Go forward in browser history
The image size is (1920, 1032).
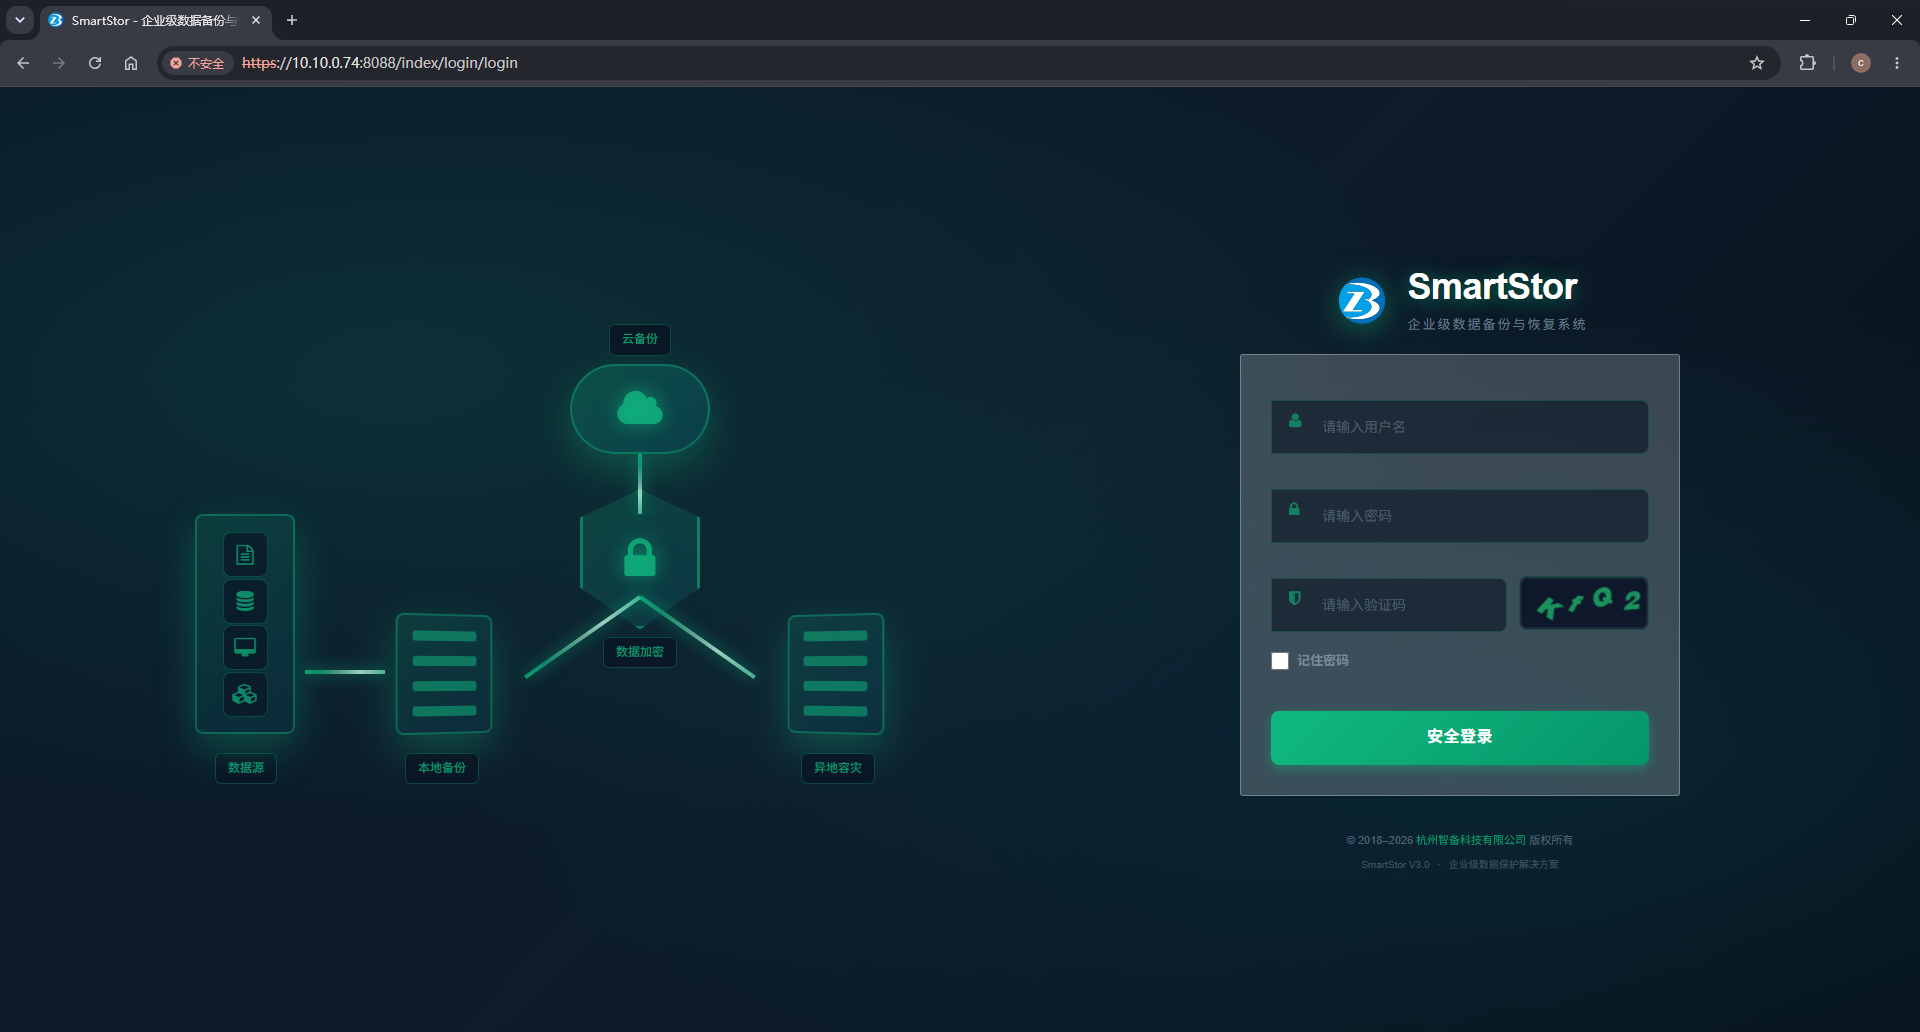click(x=59, y=63)
